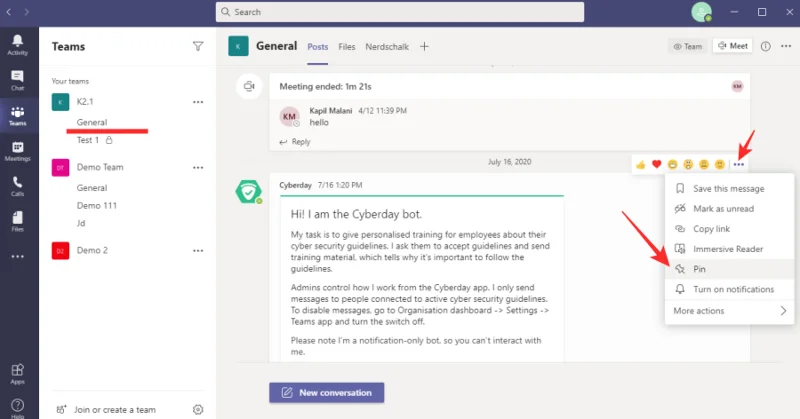Viewport: 800px width, 419px height.
Task: Click the Cyberday sender name
Action: click(x=295, y=185)
